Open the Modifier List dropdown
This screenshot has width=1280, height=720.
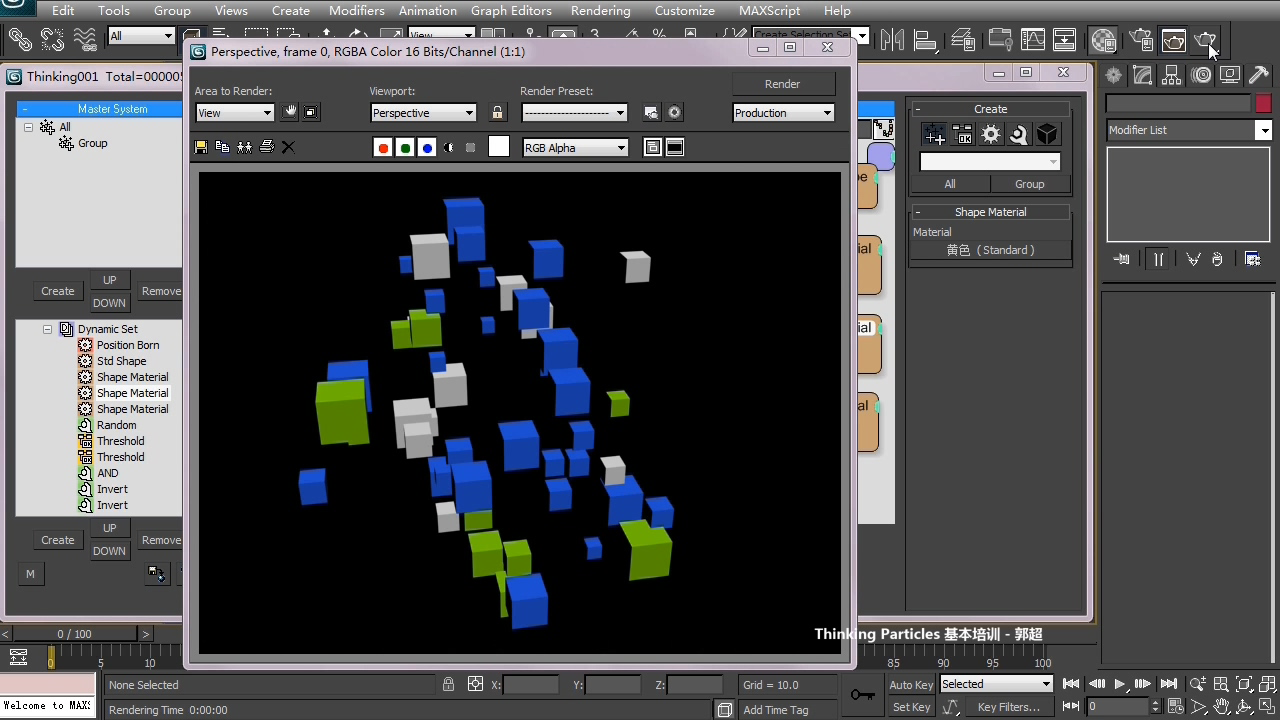(x=1188, y=130)
